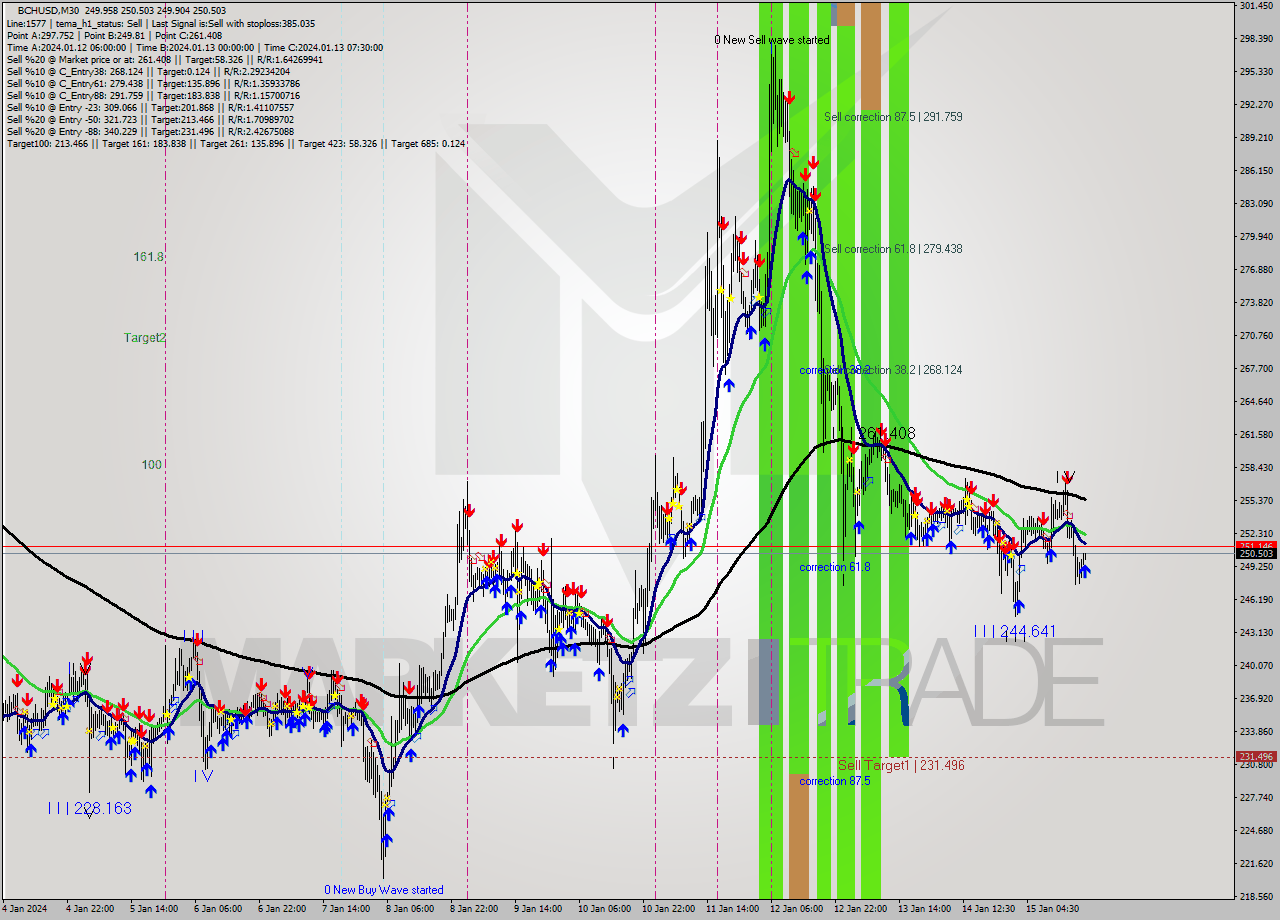Select the 'Time A:2024.01.12 06:00:00' info line
Screen dimensions: 1280x920
(194, 47)
